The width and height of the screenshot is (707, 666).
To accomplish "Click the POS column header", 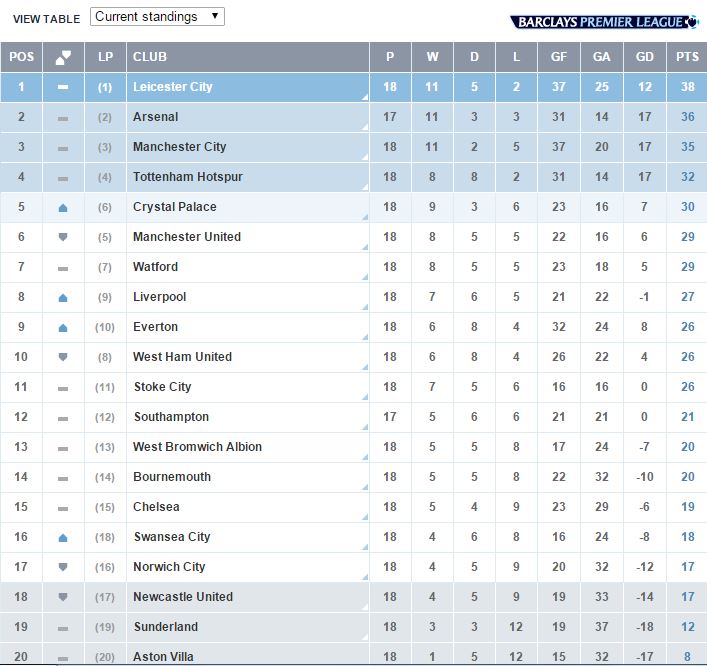I will coord(21,57).
